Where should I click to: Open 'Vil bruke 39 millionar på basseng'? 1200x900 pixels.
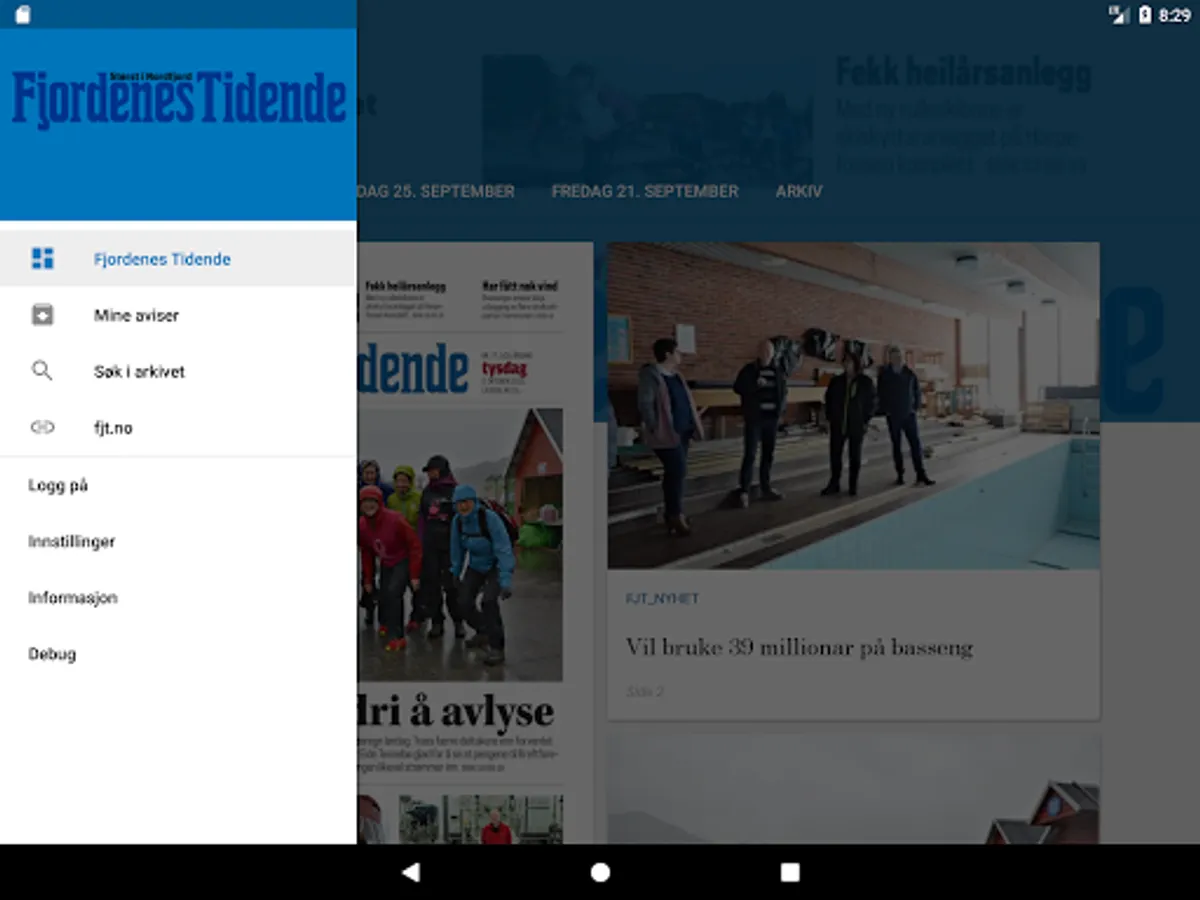coord(799,647)
